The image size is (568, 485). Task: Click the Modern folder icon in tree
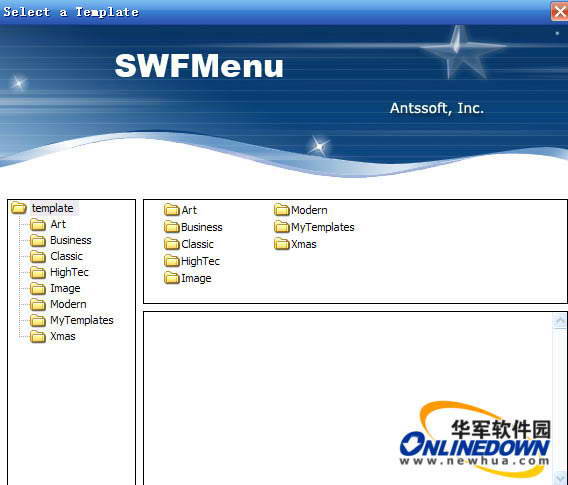point(38,304)
